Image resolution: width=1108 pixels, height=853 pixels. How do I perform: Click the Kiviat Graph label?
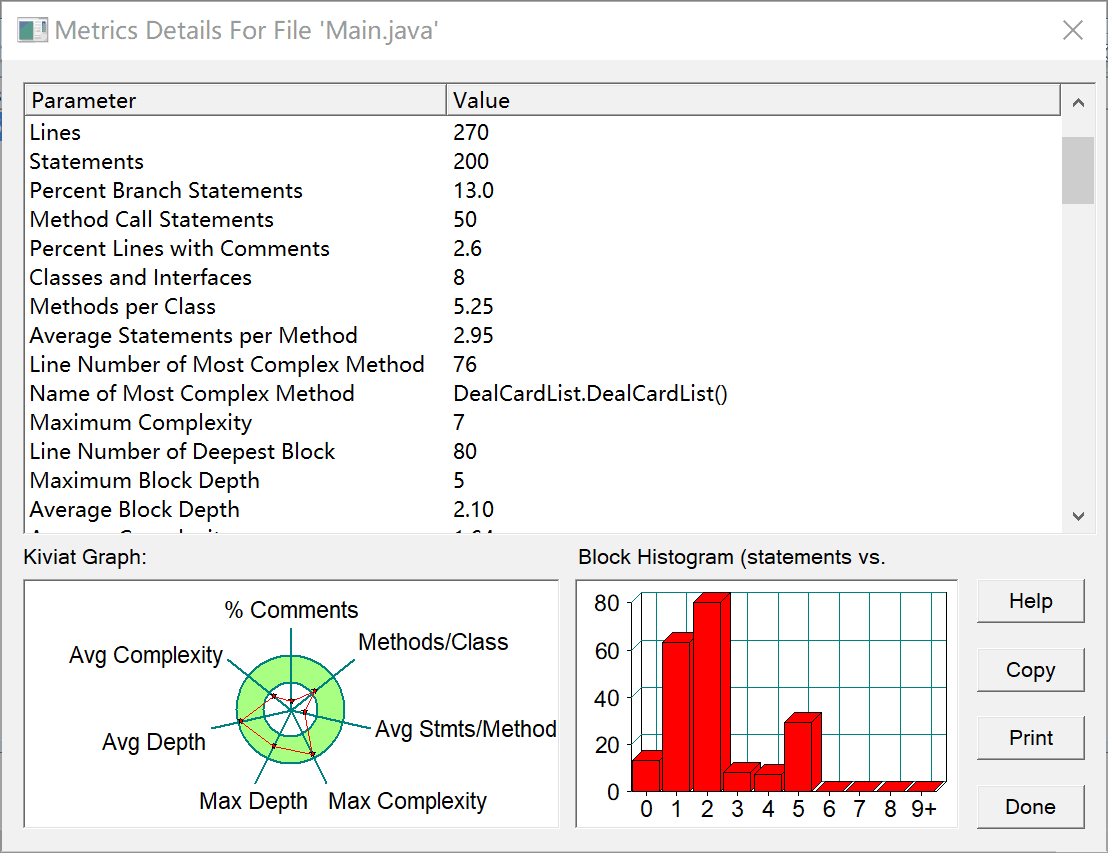point(85,557)
